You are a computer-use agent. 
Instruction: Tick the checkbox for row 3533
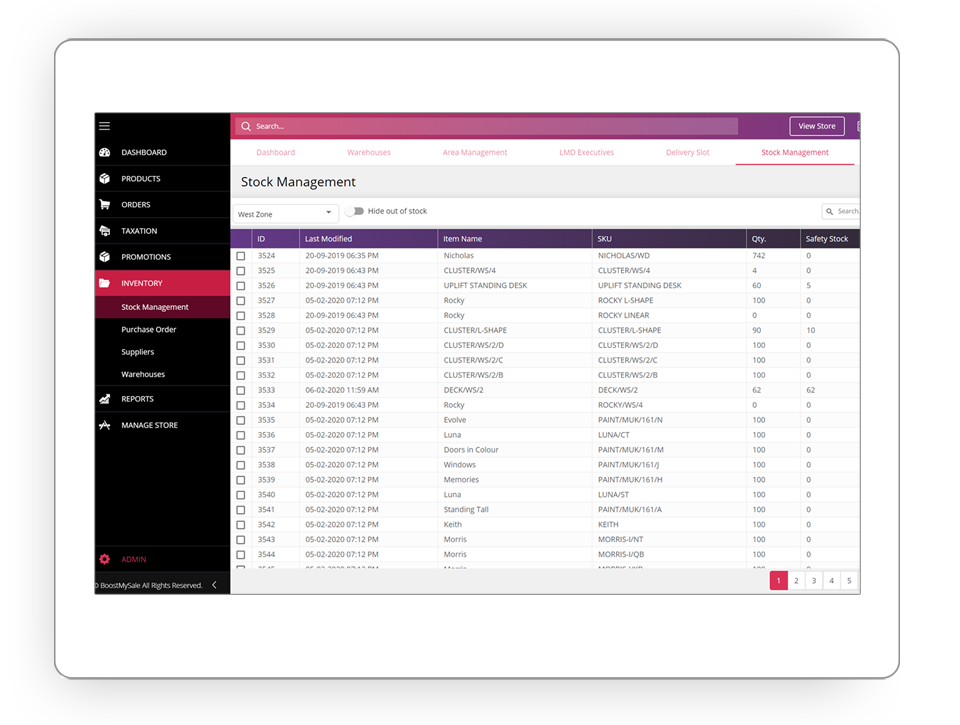click(x=241, y=391)
